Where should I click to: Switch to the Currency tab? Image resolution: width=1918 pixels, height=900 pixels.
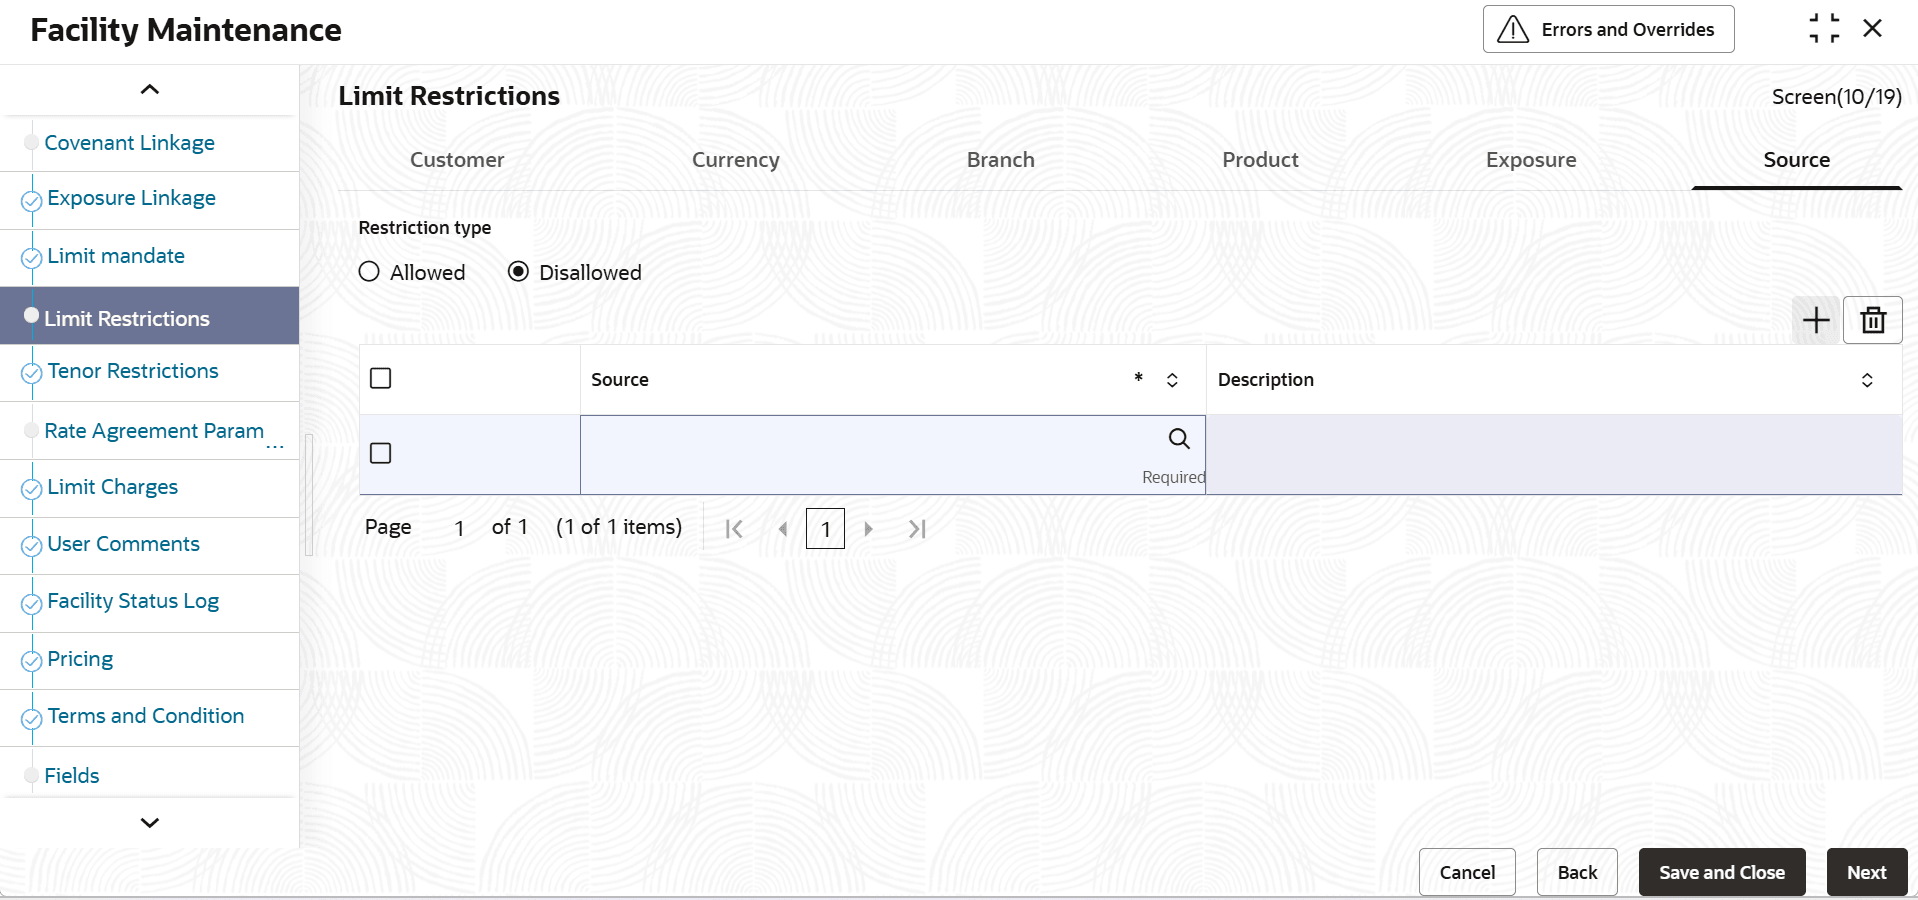coord(735,160)
